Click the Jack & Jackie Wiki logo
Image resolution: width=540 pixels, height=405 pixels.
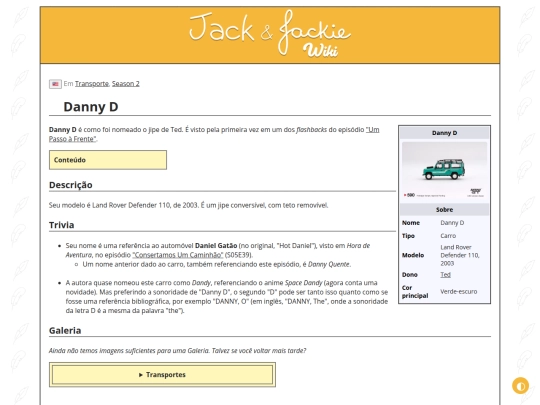tap(270, 34)
